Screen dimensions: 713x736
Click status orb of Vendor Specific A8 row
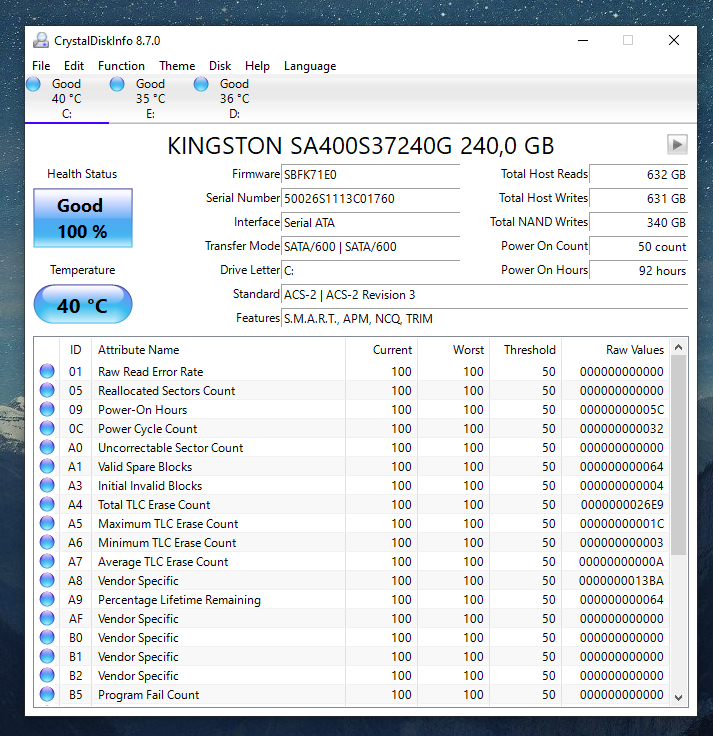pyautogui.click(x=47, y=580)
